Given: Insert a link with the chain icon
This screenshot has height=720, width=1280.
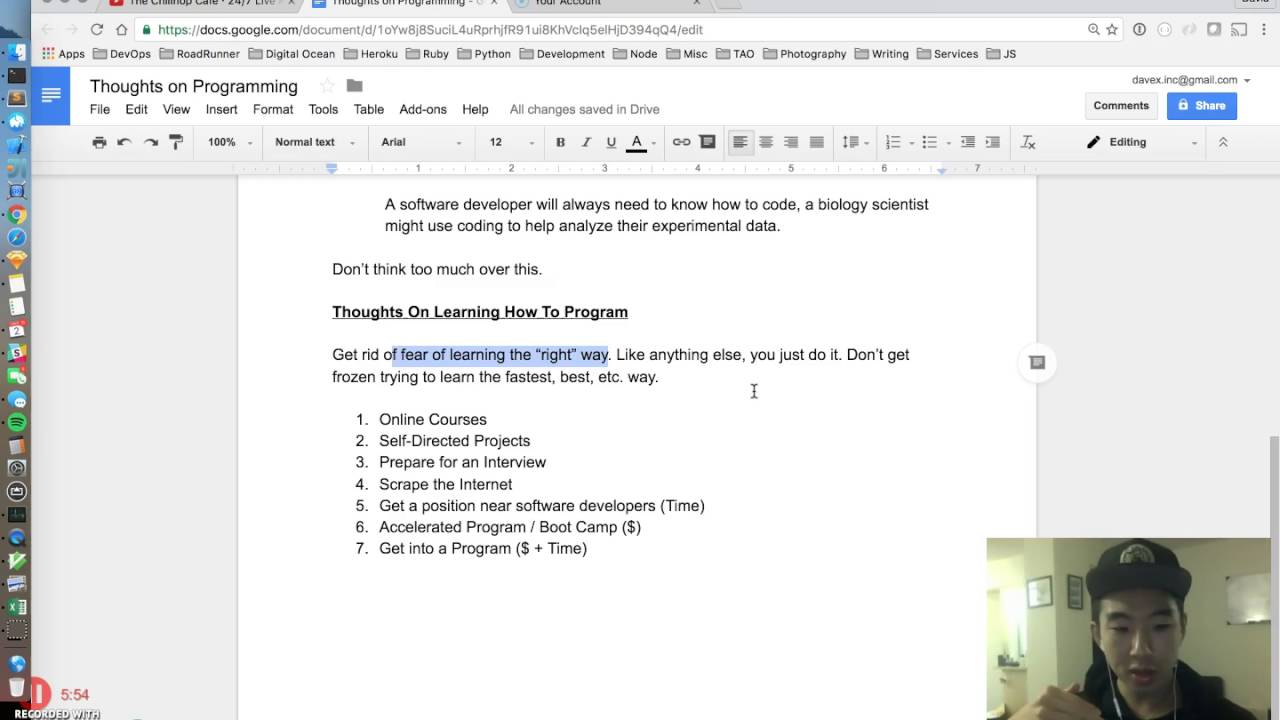Looking at the screenshot, I should (681, 142).
